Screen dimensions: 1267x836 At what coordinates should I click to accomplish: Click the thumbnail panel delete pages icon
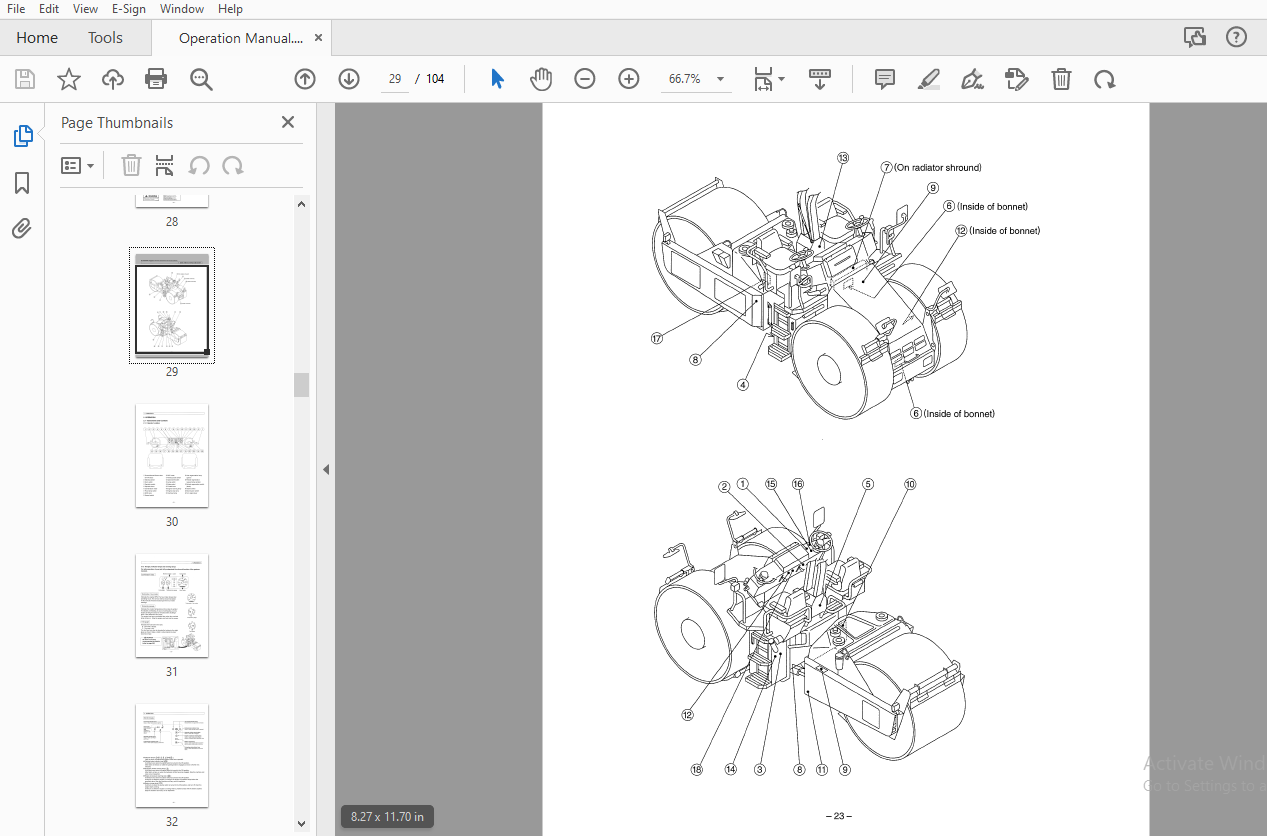pyautogui.click(x=132, y=165)
